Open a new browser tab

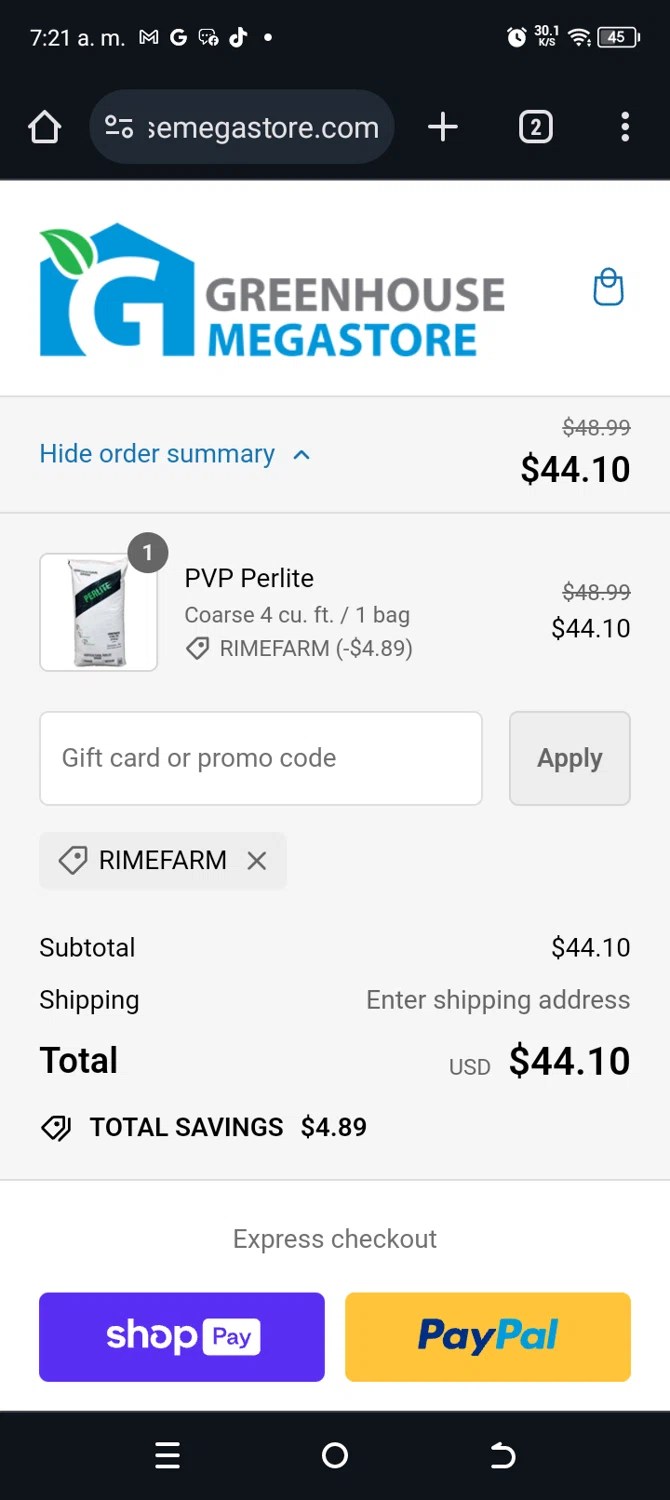click(x=442, y=127)
